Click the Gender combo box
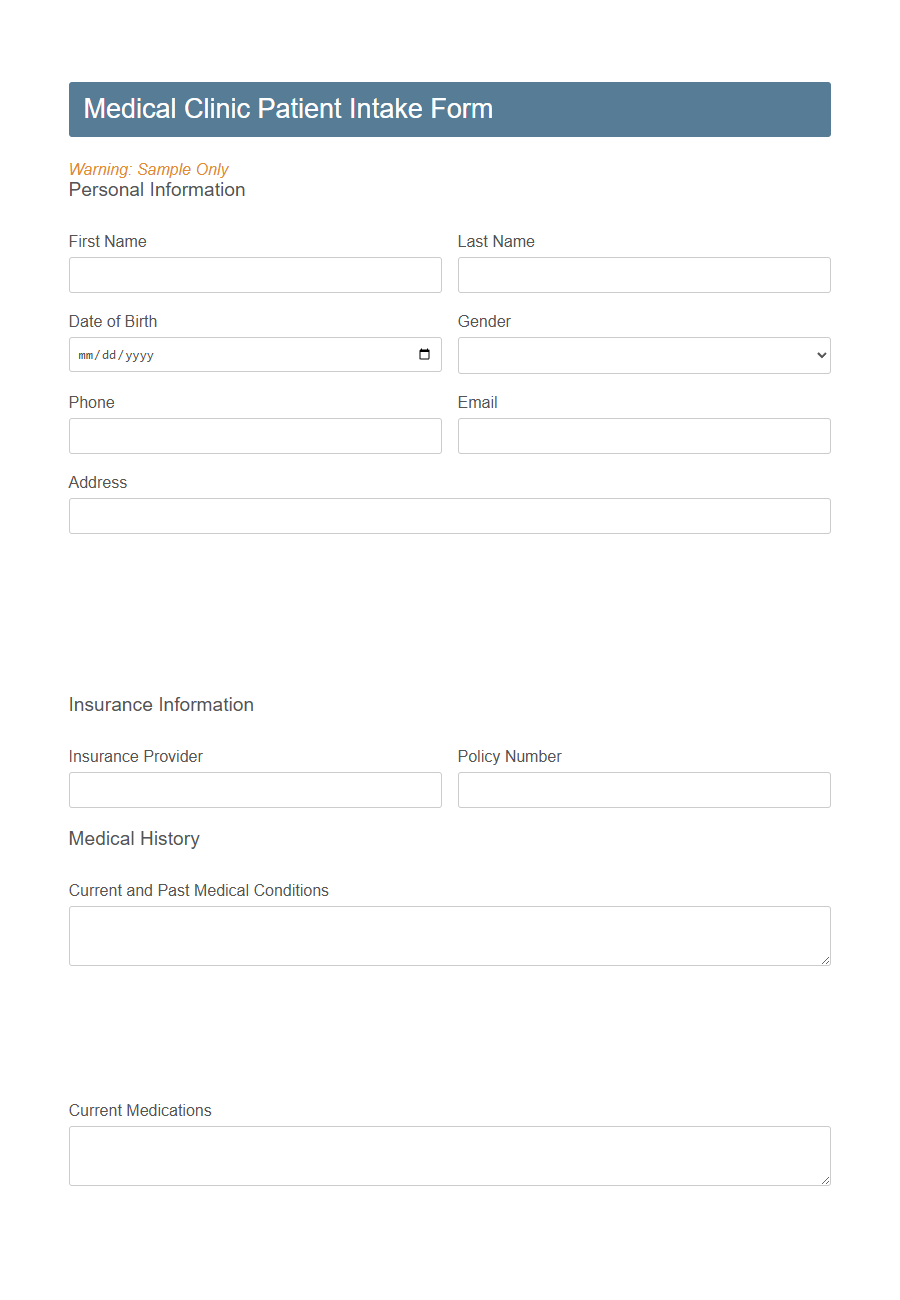 [x=643, y=355]
